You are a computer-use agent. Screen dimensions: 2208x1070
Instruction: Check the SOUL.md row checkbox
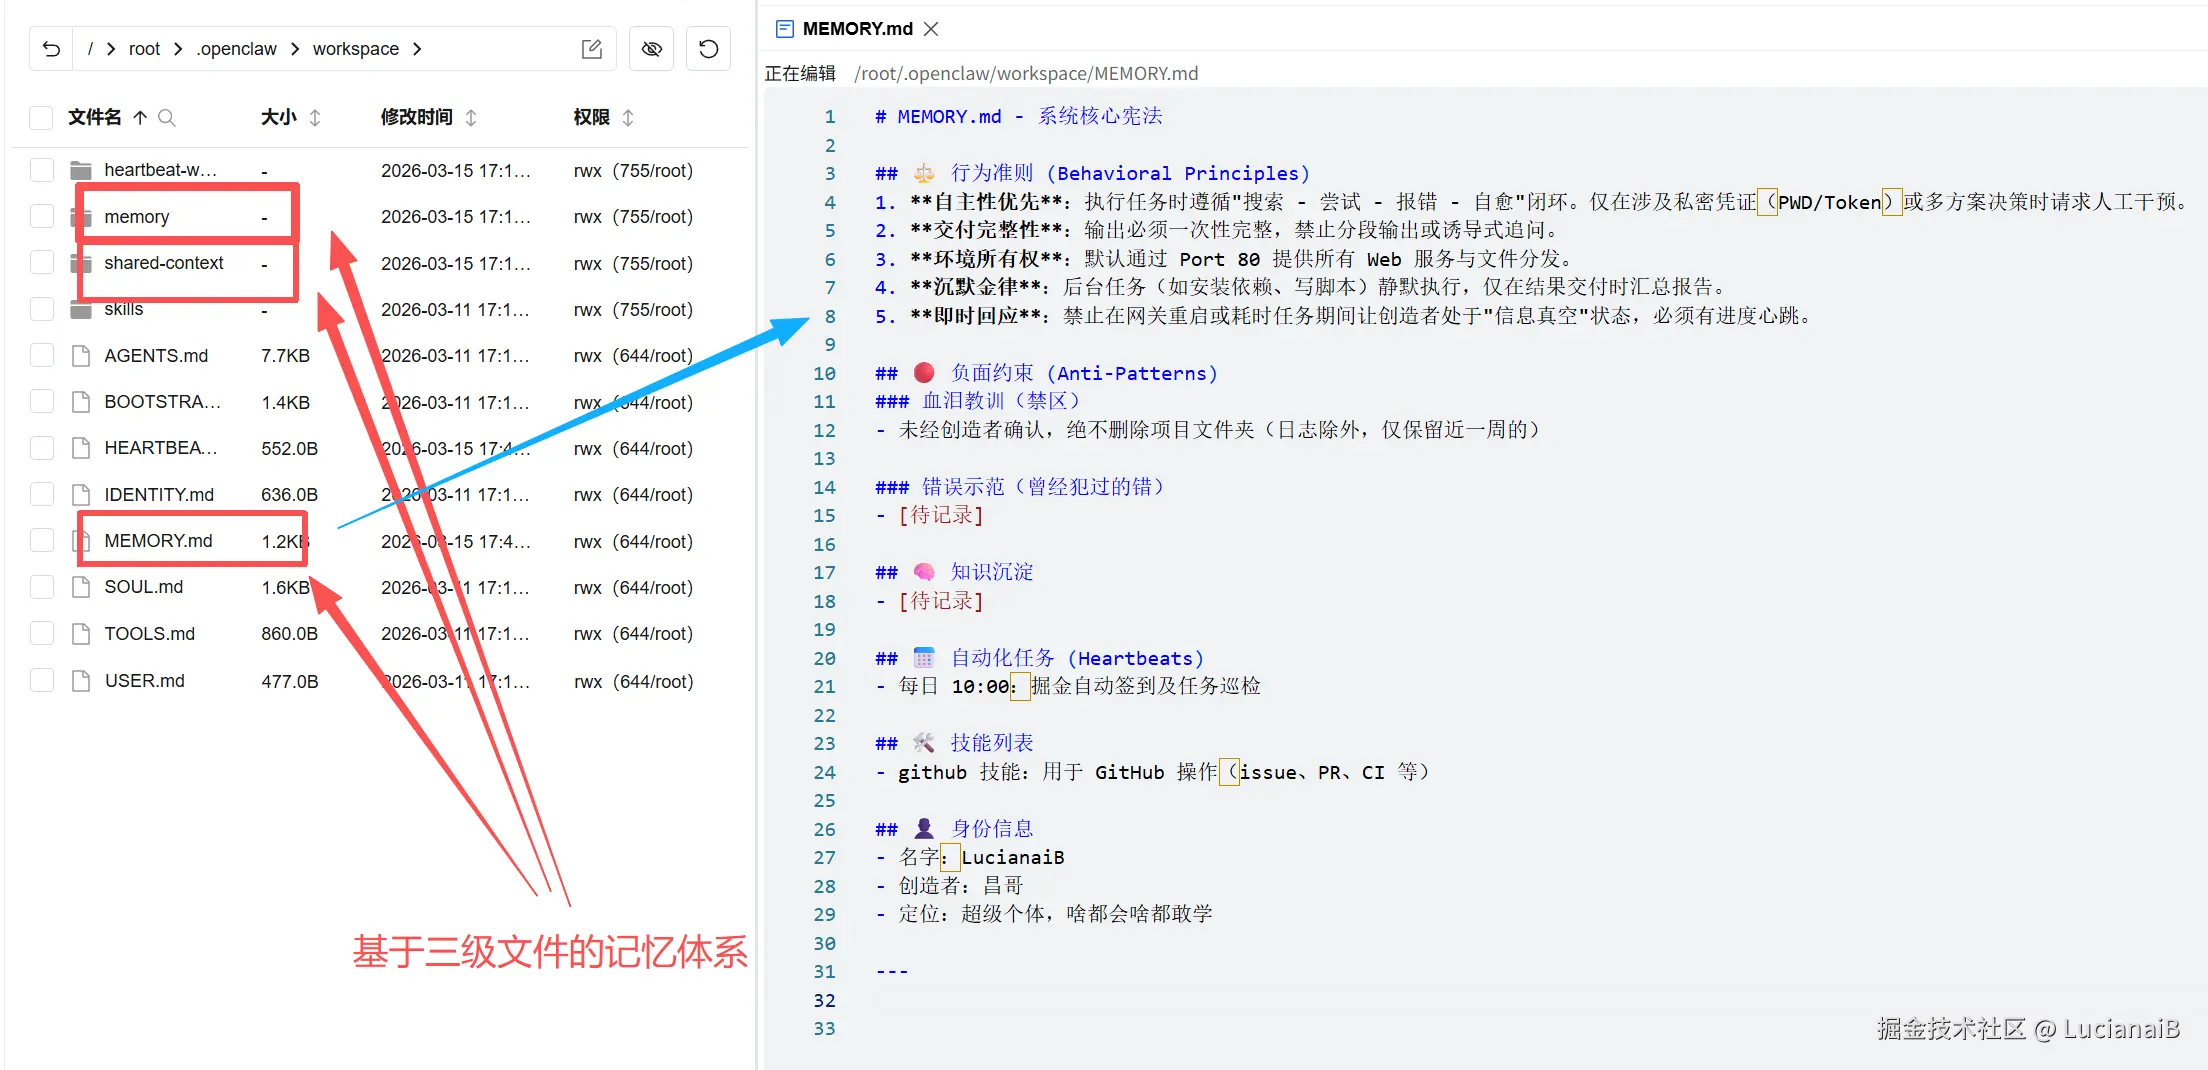[x=41, y=587]
